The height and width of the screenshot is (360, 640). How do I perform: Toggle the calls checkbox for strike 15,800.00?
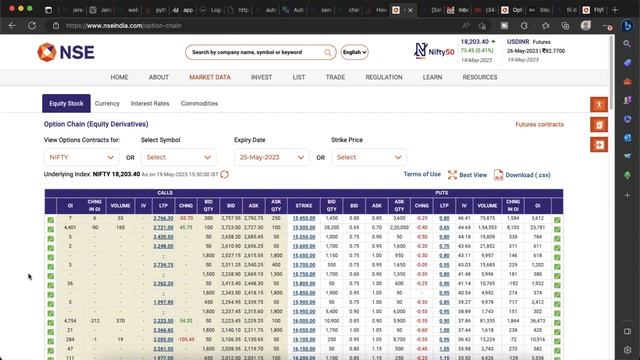coord(51,285)
